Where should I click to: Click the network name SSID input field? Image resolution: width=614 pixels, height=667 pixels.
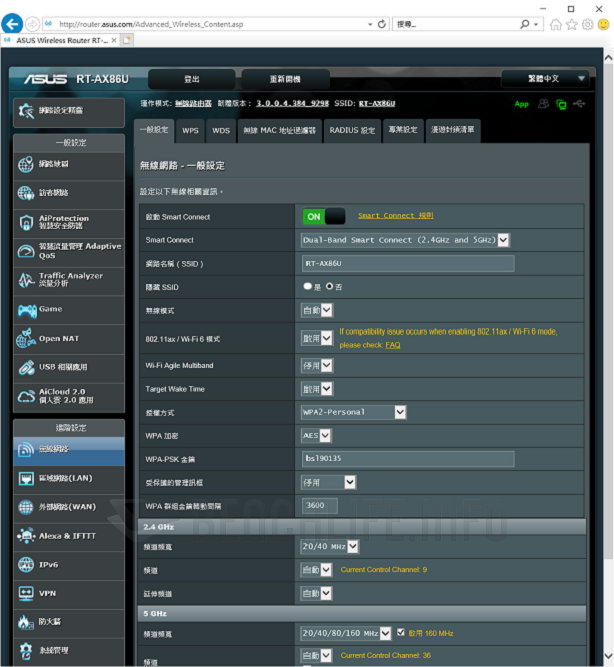tap(408, 263)
